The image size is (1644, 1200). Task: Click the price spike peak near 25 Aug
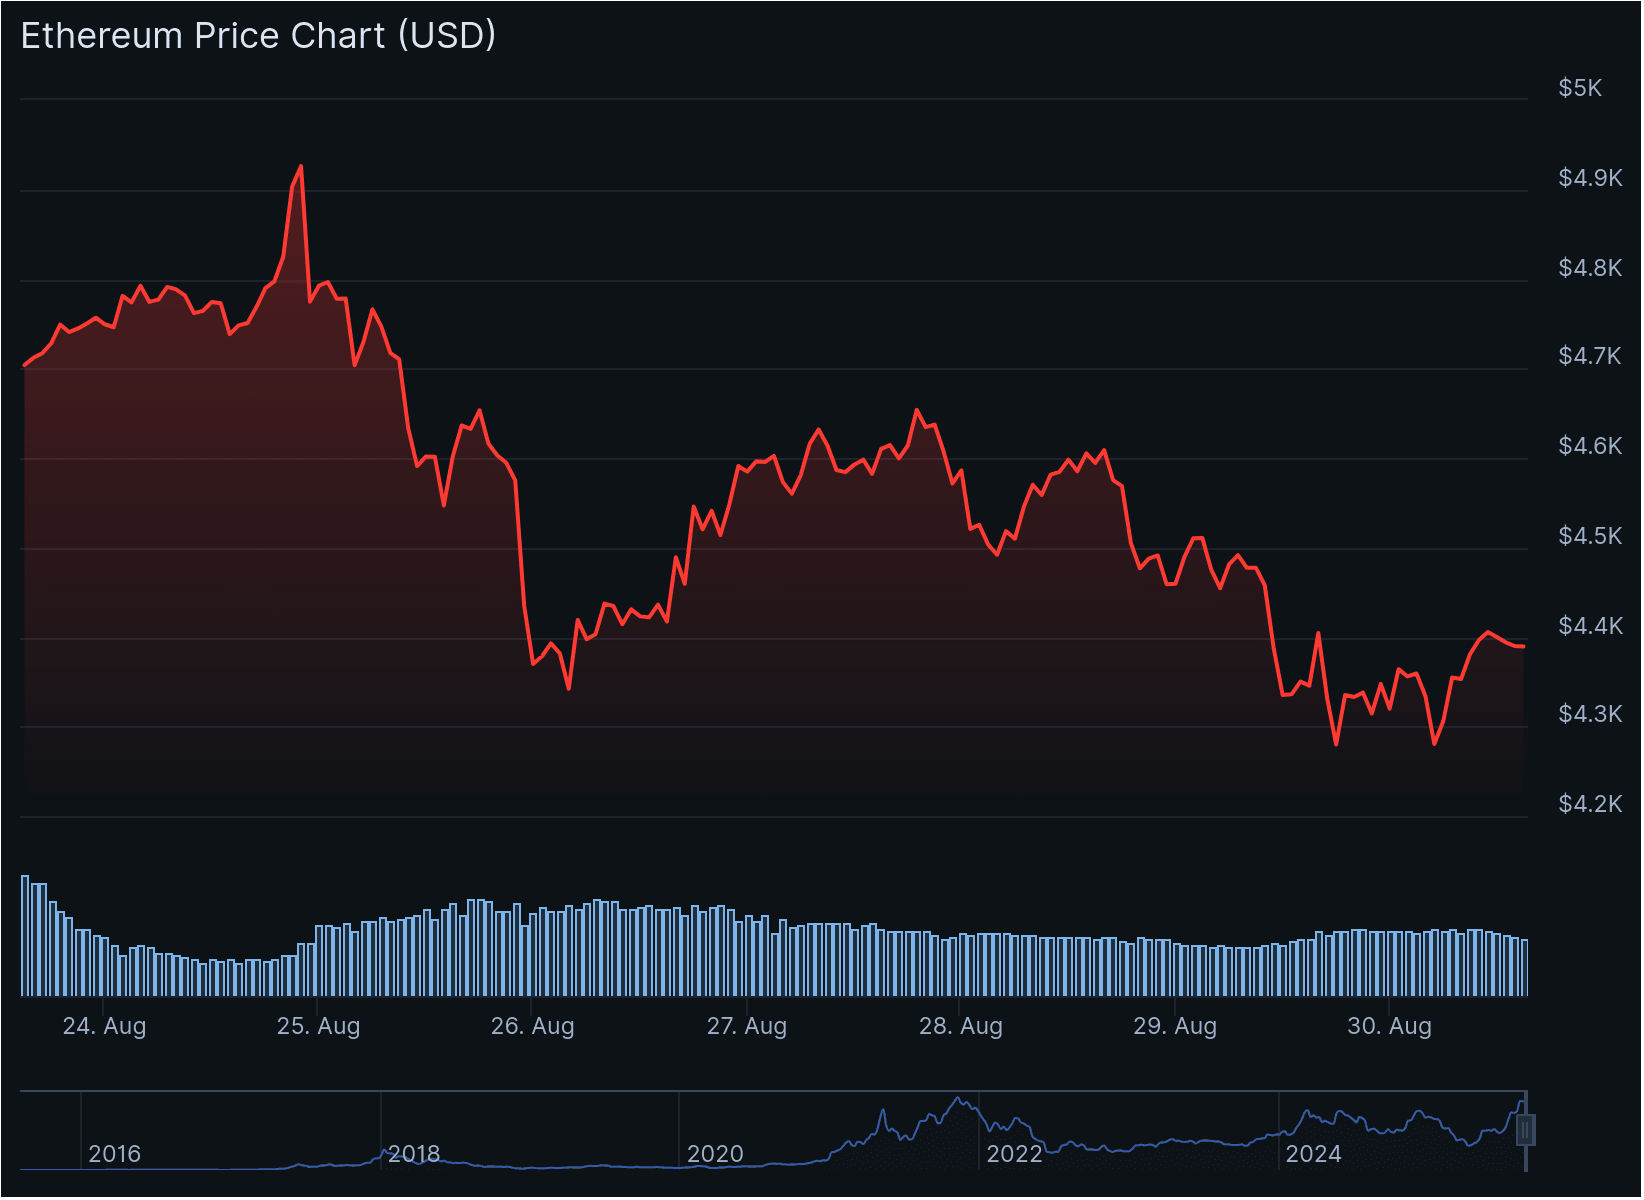click(301, 166)
